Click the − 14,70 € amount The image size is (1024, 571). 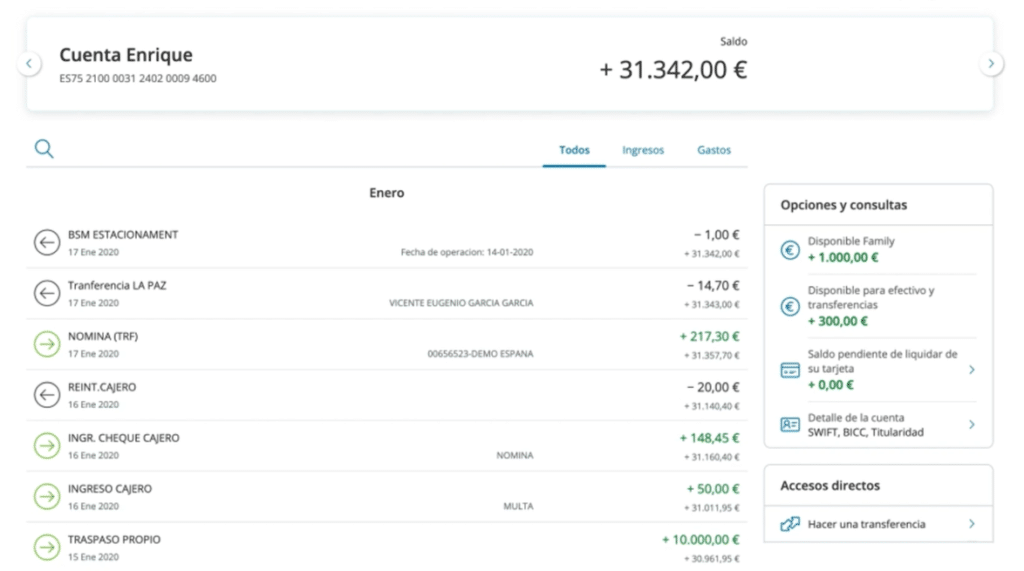[713, 286]
